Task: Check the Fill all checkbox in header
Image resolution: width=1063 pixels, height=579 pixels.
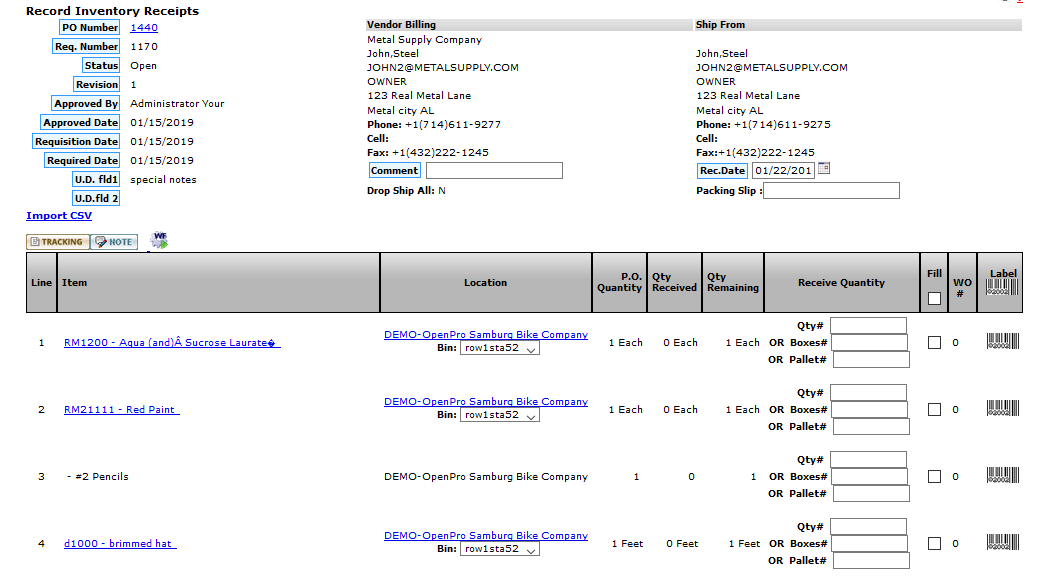Action: coord(934,298)
